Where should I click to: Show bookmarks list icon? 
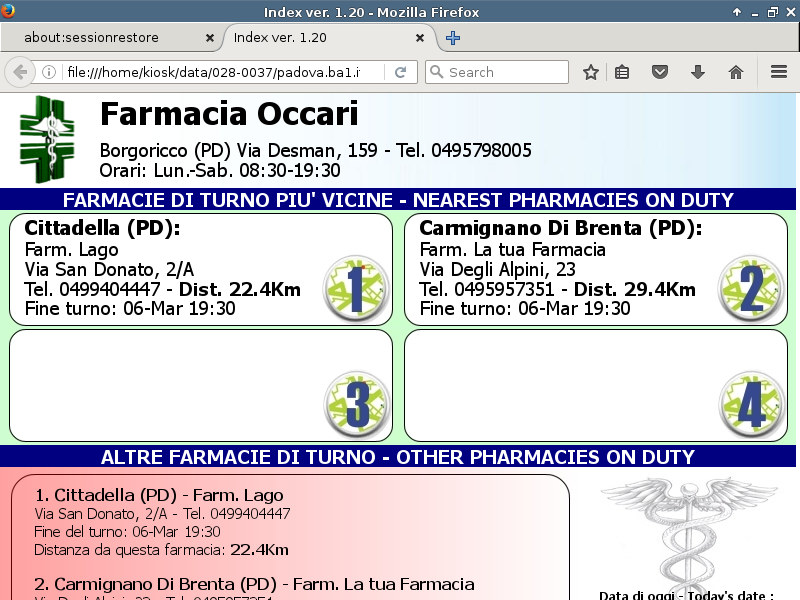pyautogui.click(x=623, y=72)
